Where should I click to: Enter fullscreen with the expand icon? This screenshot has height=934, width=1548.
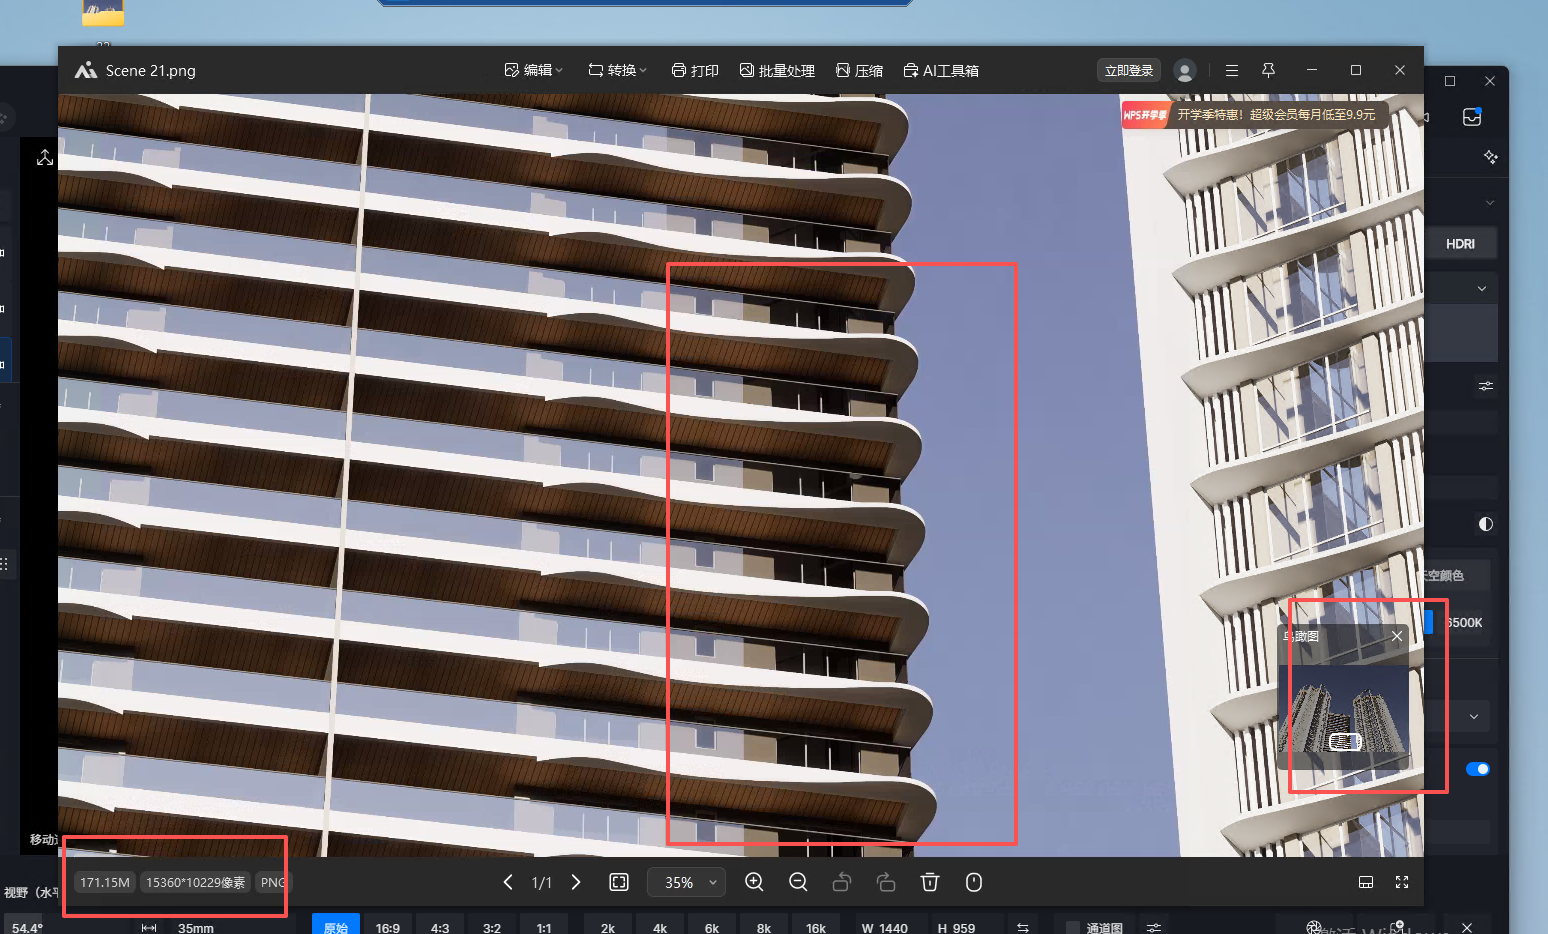(1402, 882)
